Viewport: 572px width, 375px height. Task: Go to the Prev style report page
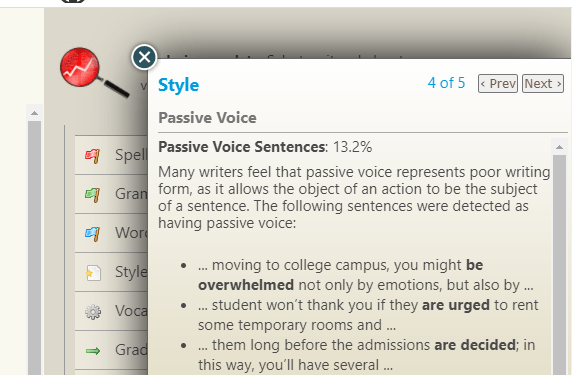pyautogui.click(x=498, y=84)
